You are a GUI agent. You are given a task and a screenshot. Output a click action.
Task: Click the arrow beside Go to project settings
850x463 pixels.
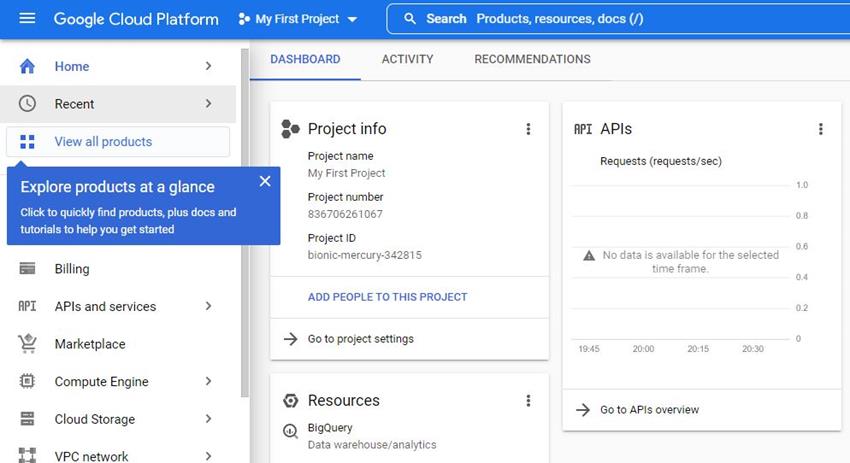pos(291,339)
